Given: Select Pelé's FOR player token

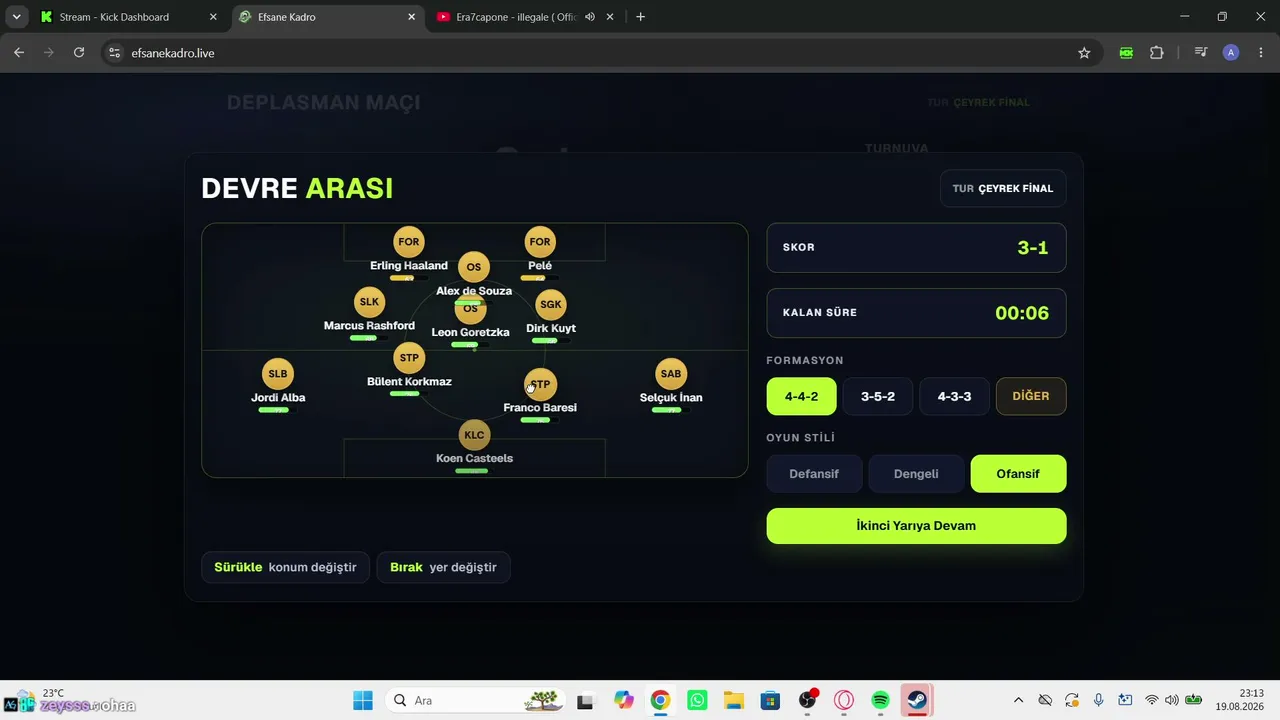Looking at the screenshot, I should point(540,242).
